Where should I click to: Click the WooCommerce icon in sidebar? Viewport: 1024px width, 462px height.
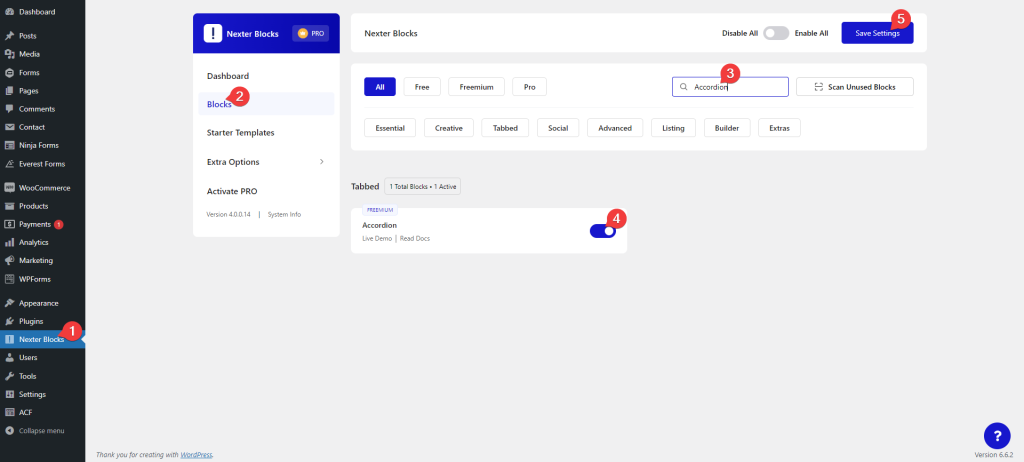coord(9,187)
